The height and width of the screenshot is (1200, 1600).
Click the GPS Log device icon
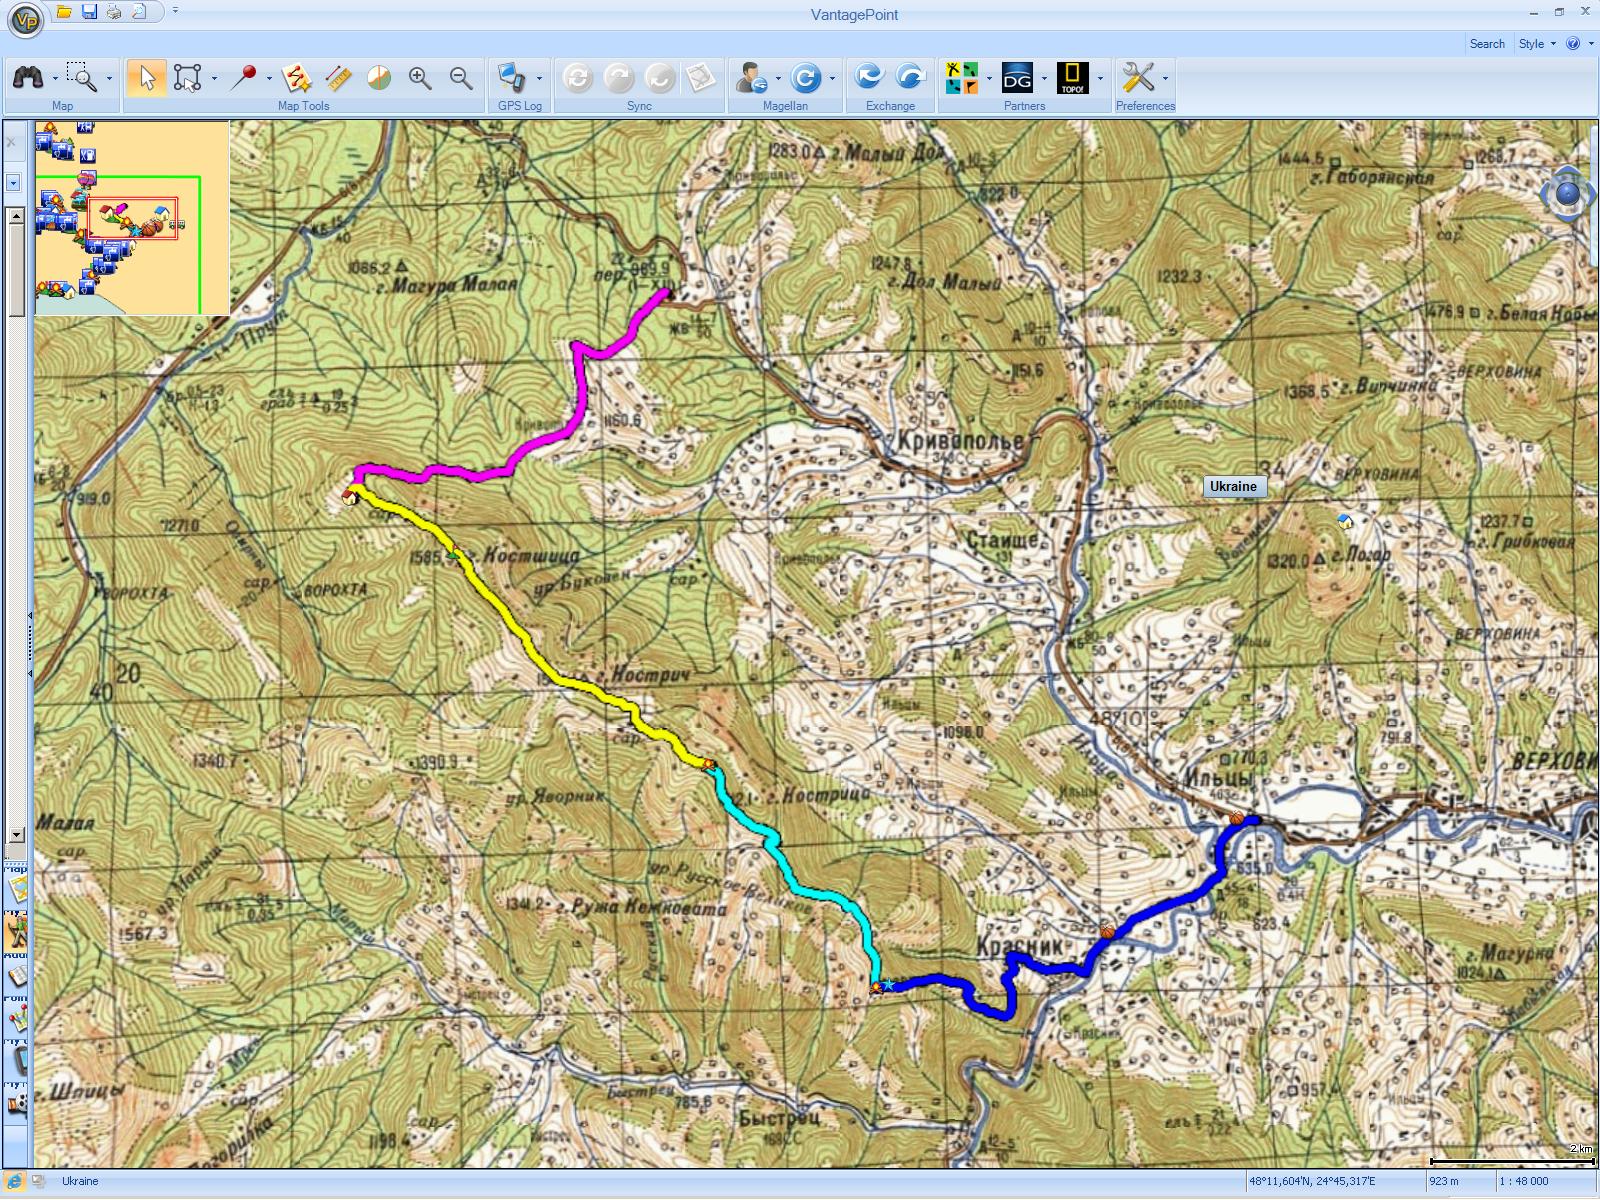pos(512,78)
